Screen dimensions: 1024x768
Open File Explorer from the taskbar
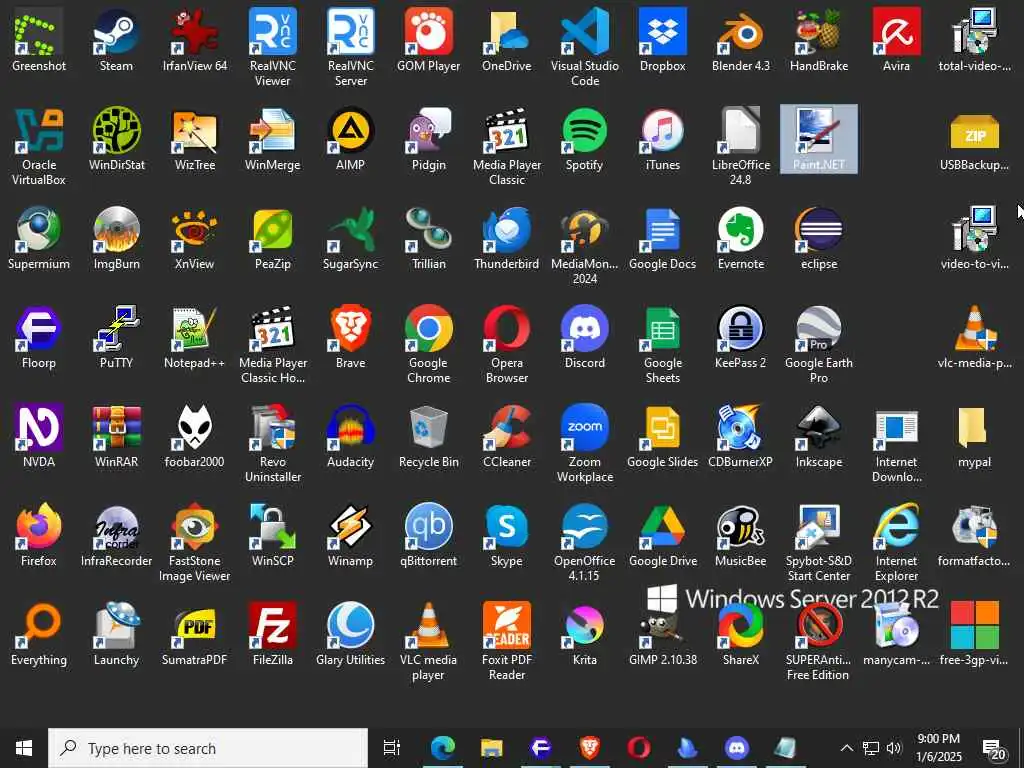492,748
